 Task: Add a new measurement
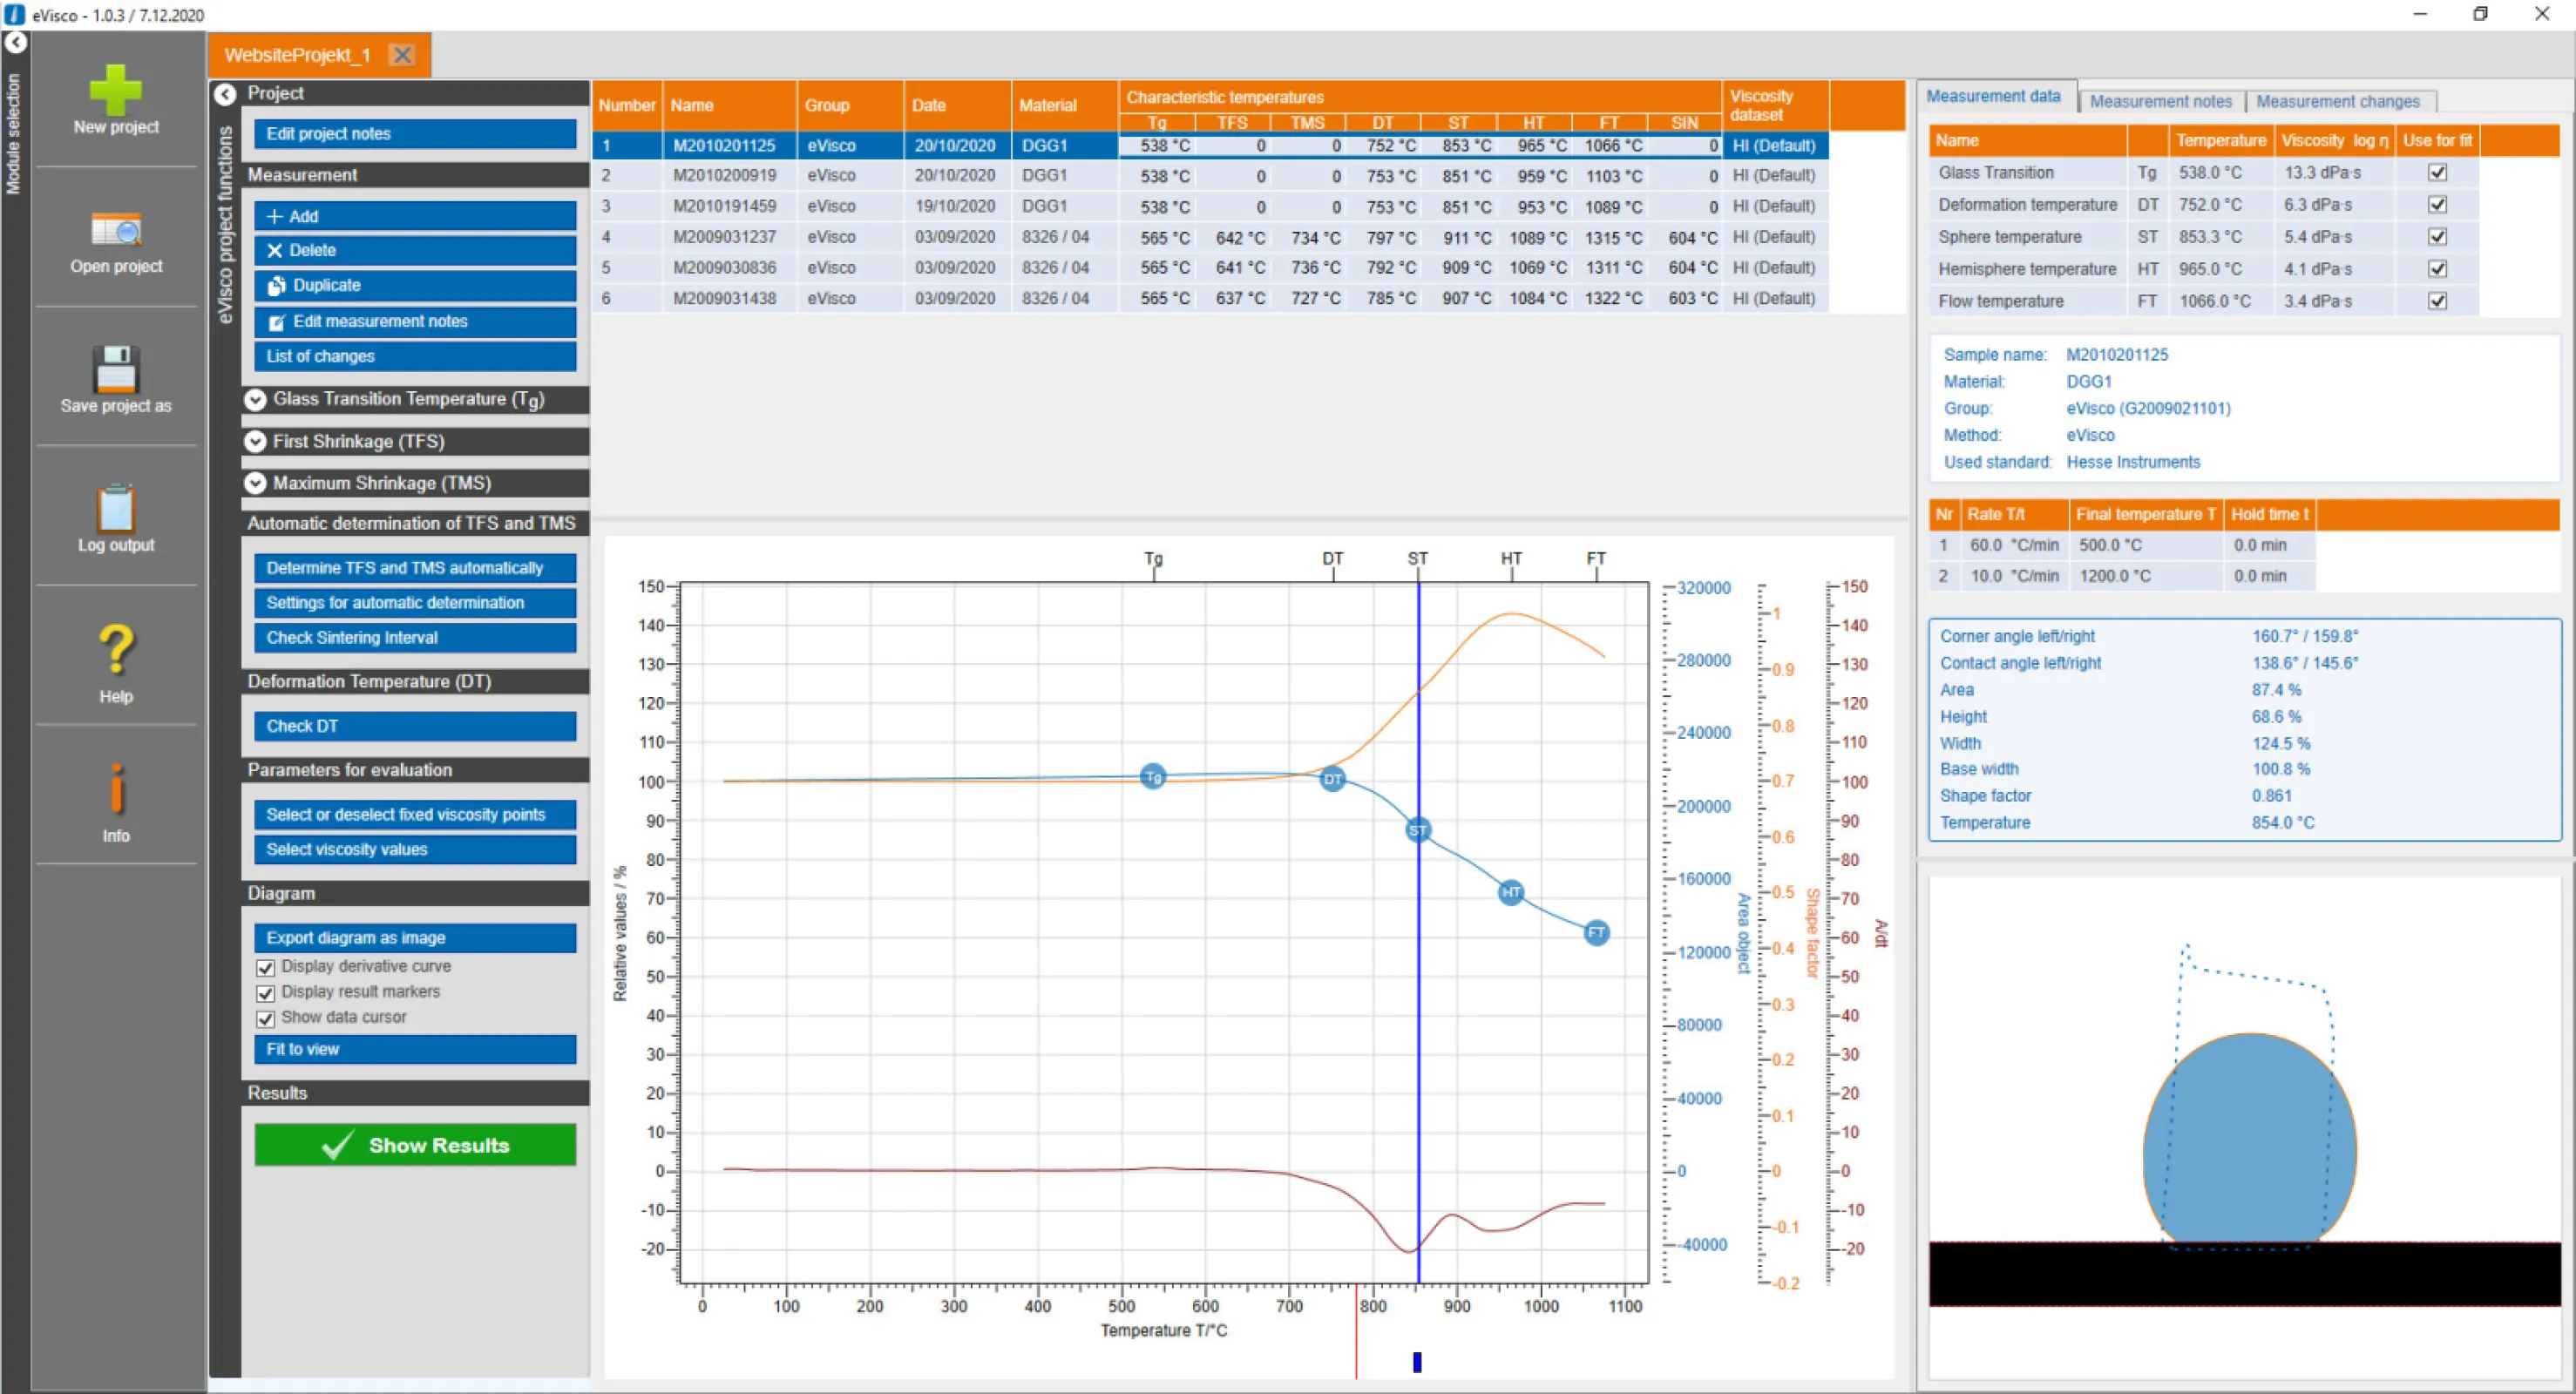click(x=414, y=215)
